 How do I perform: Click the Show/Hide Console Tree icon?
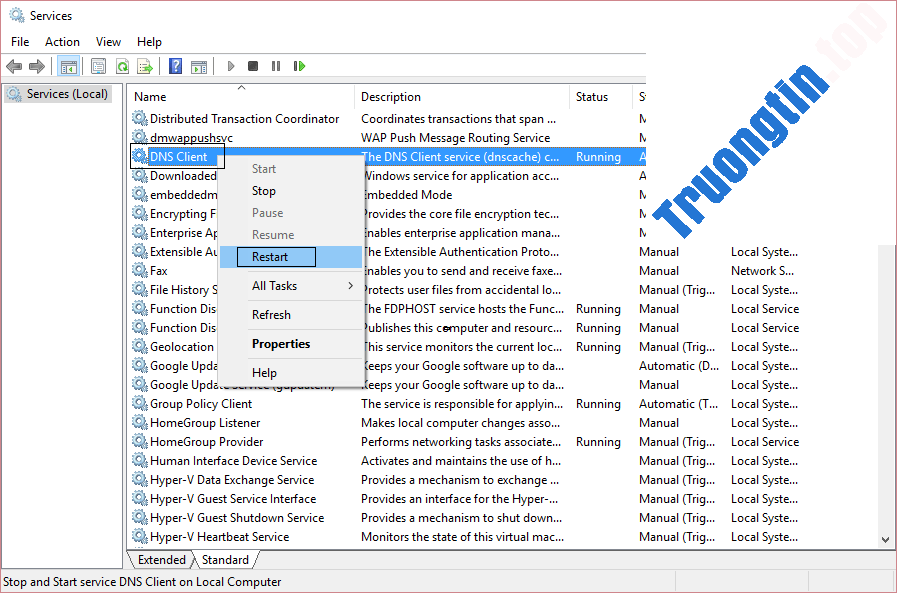tap(68, 66)
